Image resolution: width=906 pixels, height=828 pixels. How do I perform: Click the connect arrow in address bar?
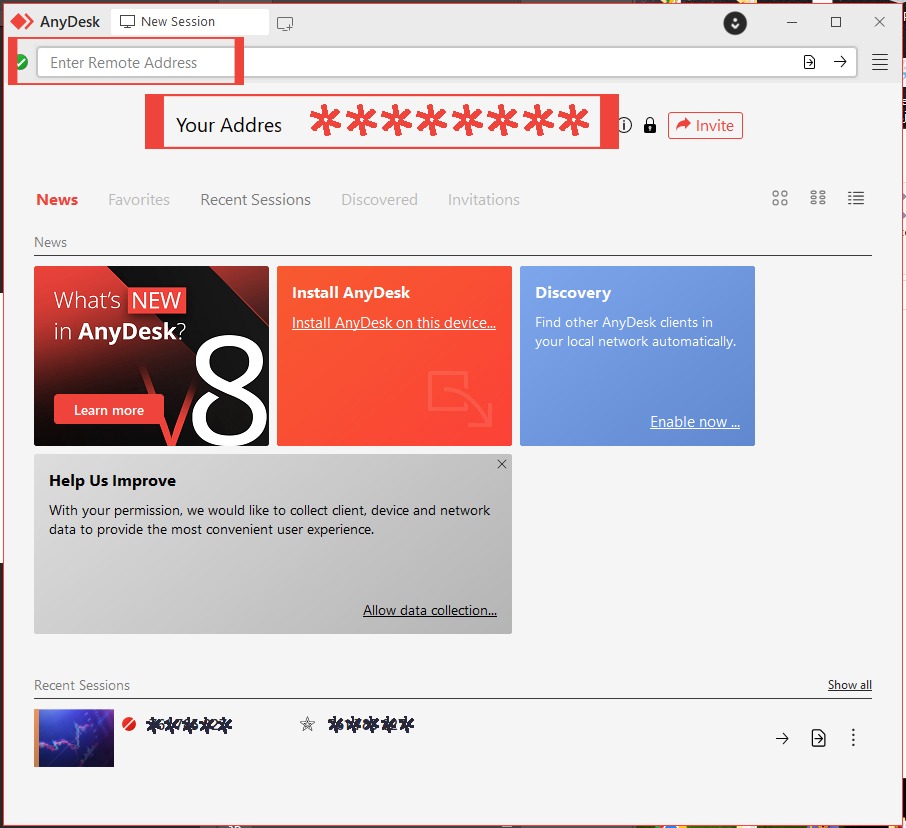pos(840,62)
